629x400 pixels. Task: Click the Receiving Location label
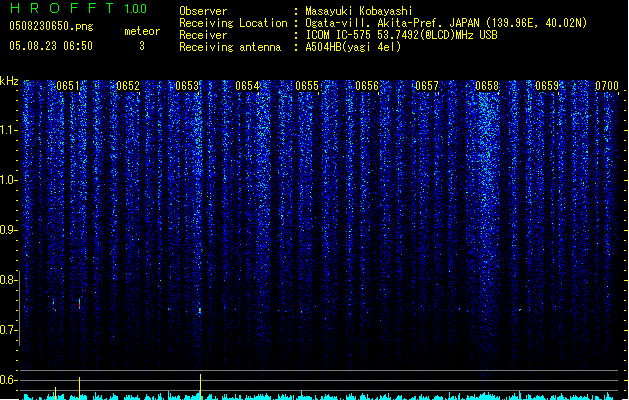point(233,23)
